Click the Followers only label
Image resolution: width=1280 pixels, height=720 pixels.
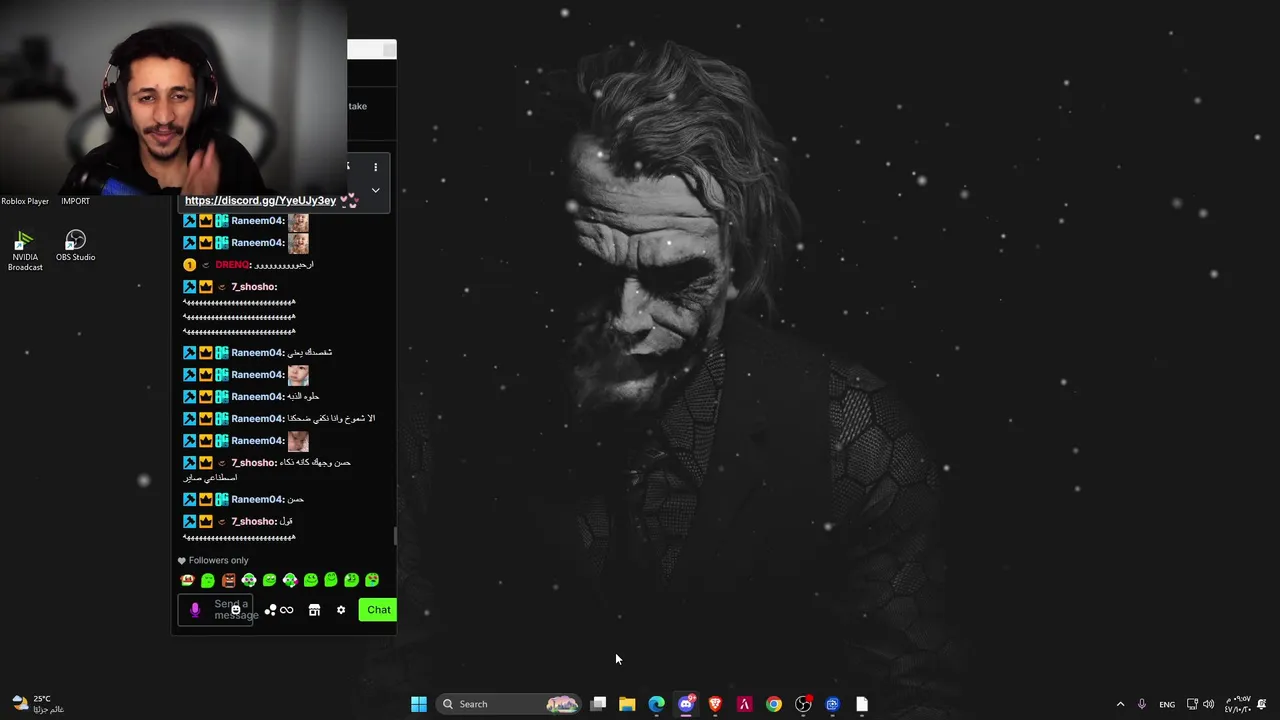pos(218,560)
